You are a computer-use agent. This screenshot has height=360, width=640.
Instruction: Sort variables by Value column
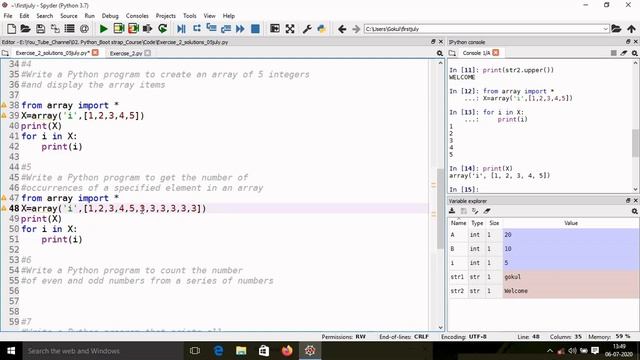click(x=571, y=223)
